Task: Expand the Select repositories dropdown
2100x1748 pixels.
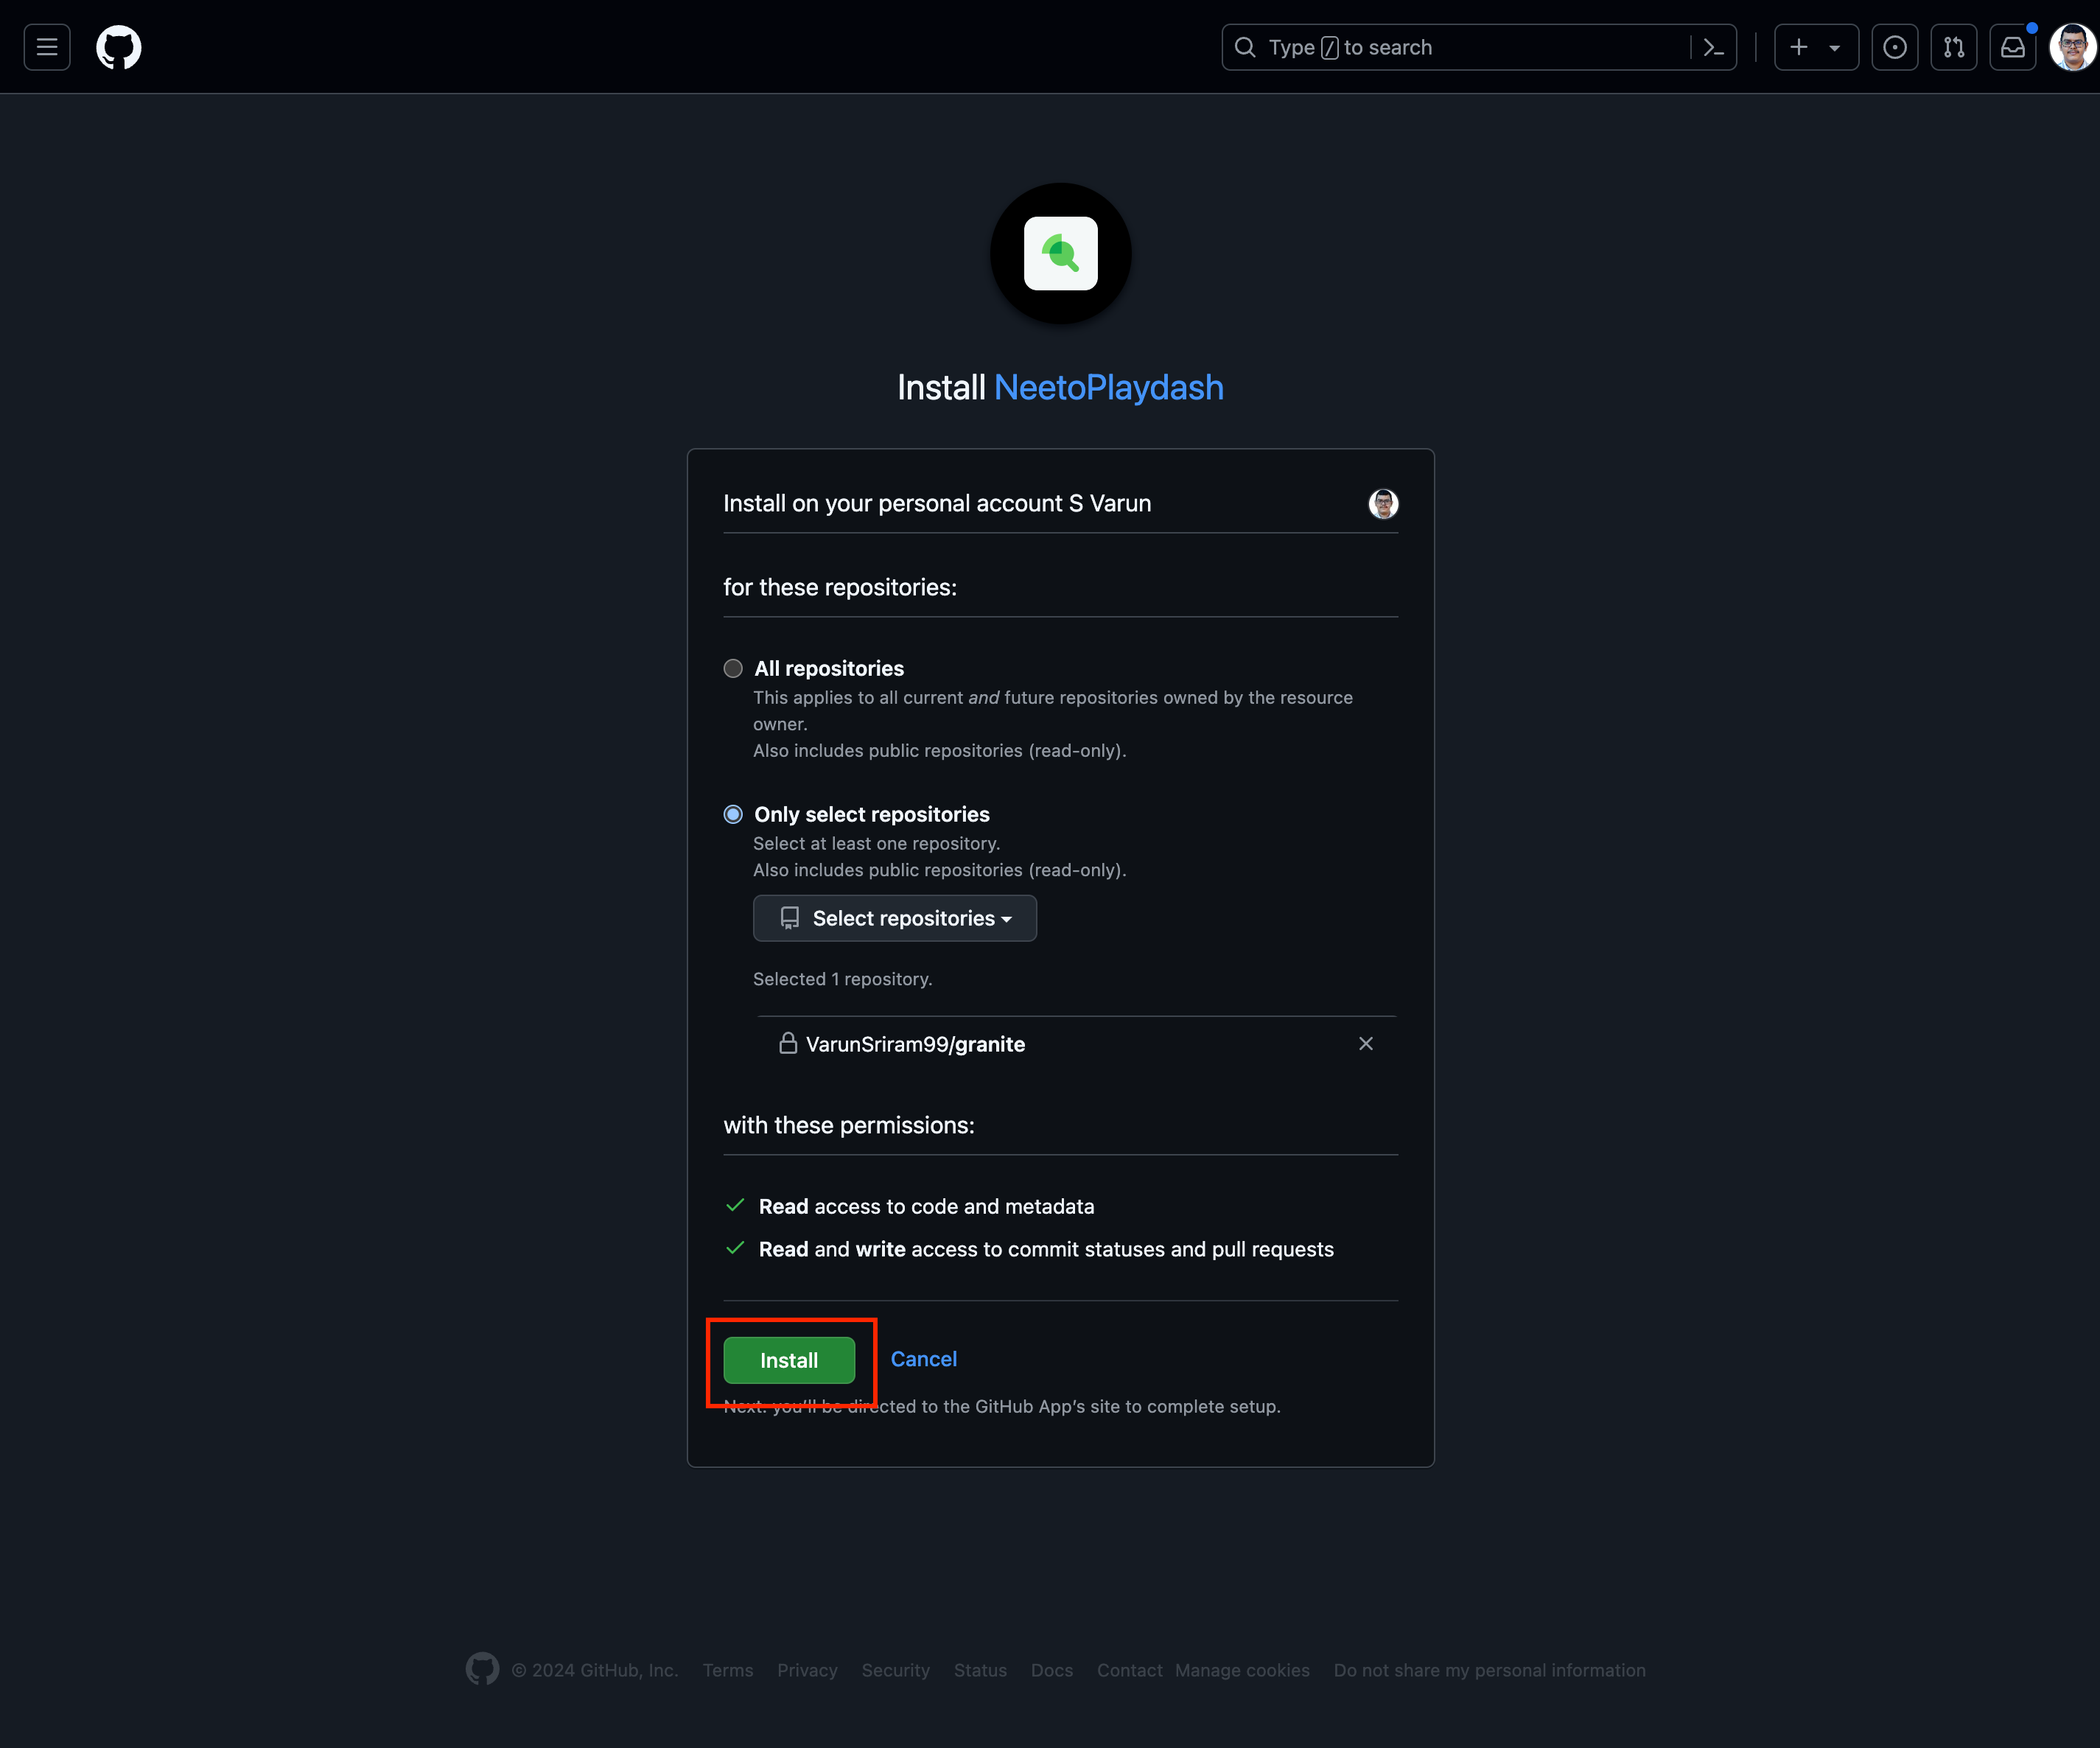Action: click(x=895, y=918)
